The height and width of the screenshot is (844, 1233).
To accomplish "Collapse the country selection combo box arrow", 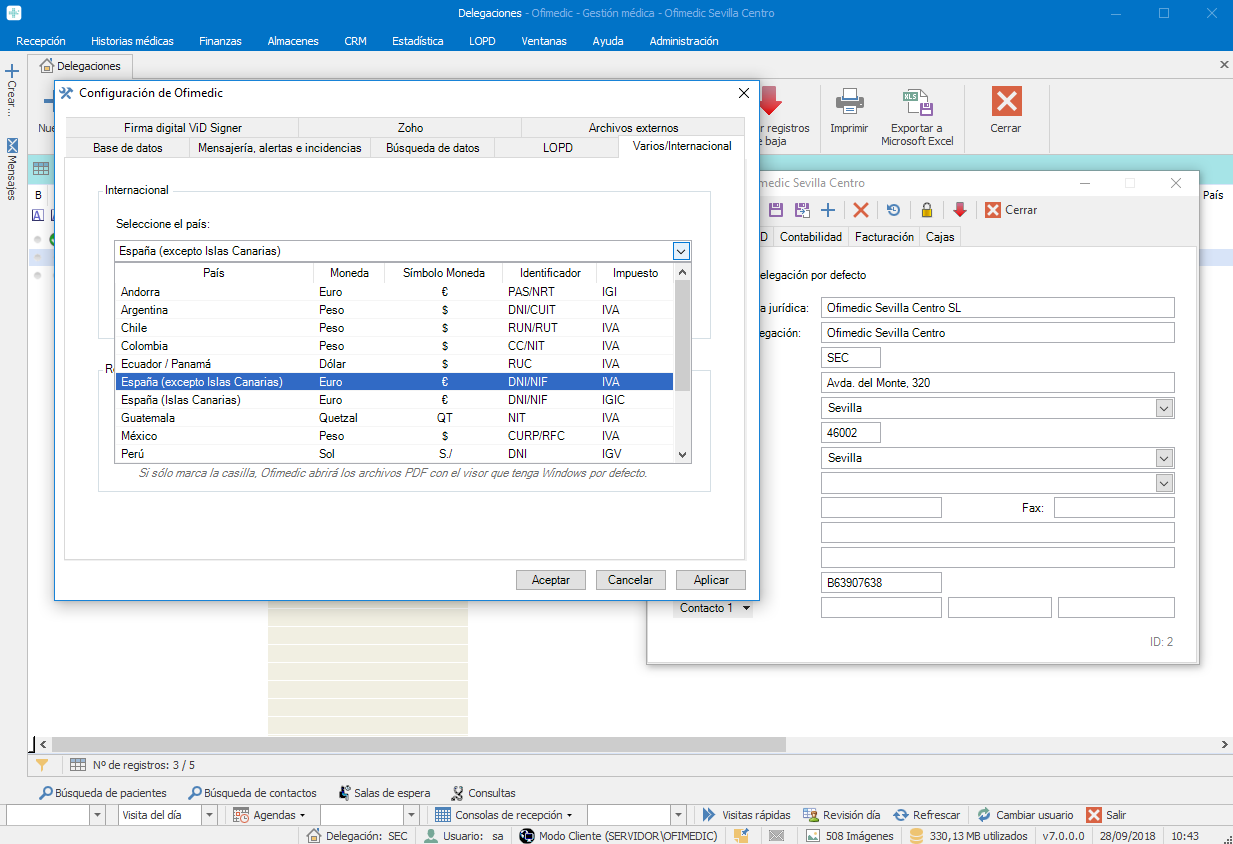I will [x=681, y=251].
